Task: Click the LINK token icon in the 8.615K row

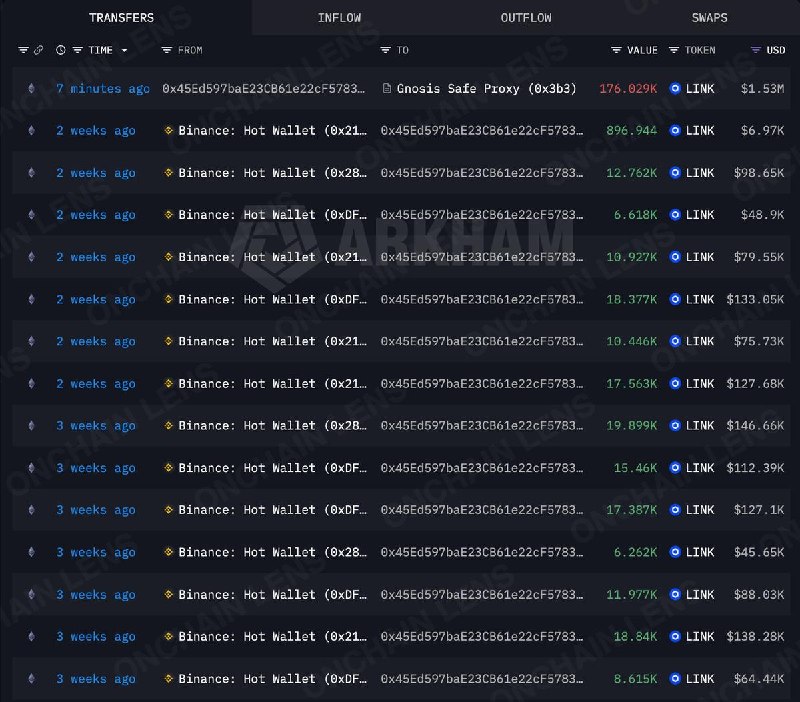Action: pyautogui.click(x=675, y=679)
